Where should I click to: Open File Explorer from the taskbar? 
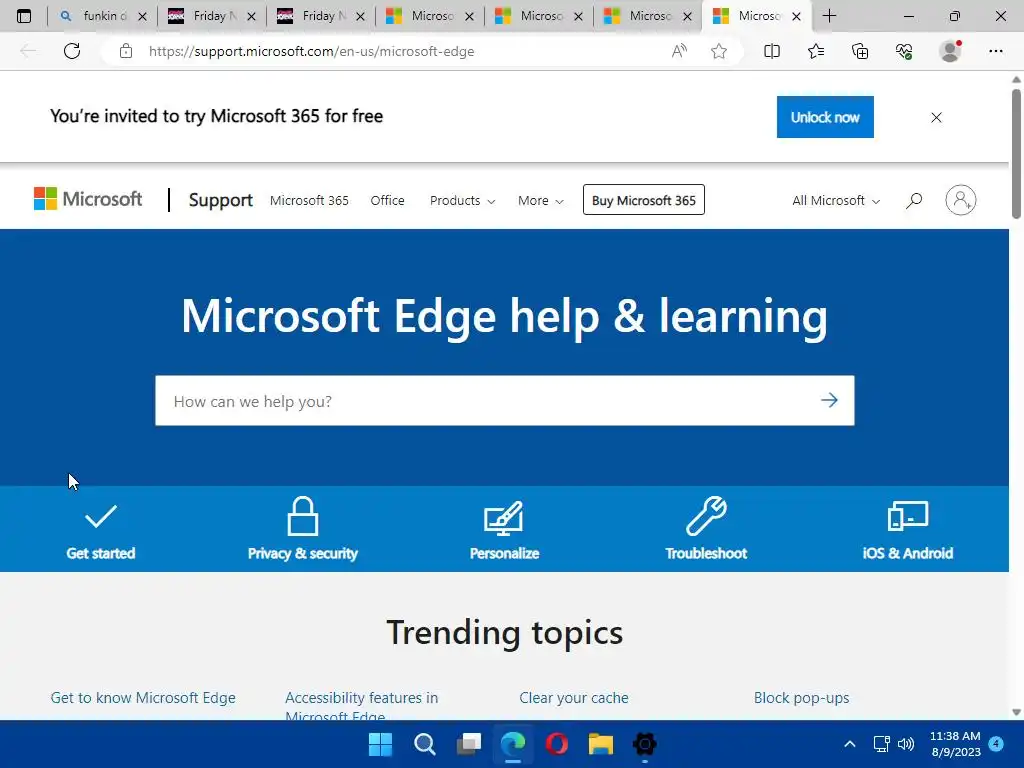coord(600,744)
